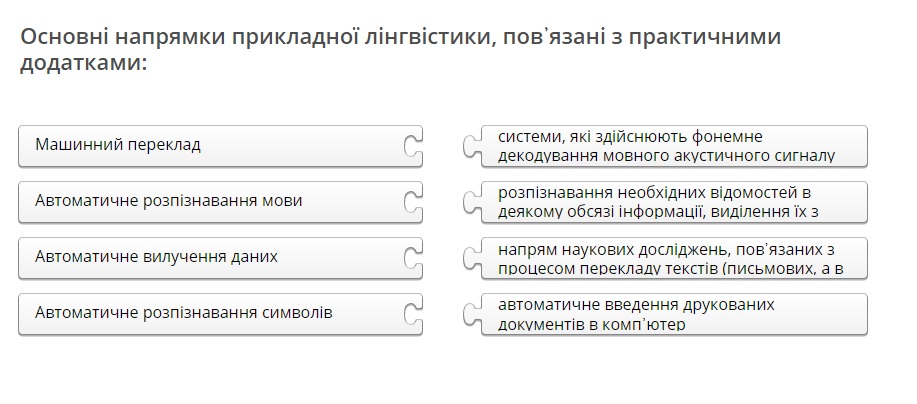Image resolution: width=917 pixels, height=404 pixels.
Task: Click the text документів в комп'ютер
Action: point(591,324)
